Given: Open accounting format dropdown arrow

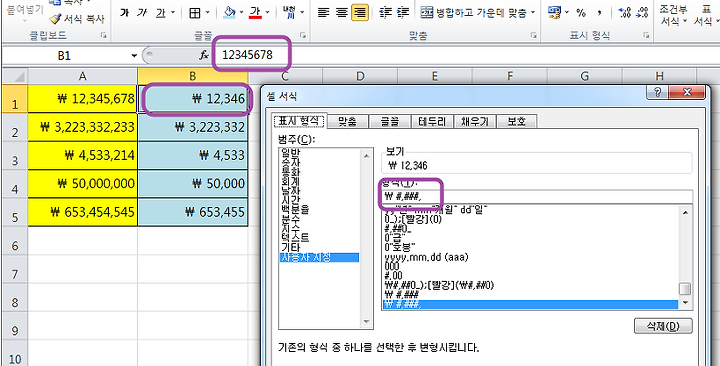Looking at the screenshot, I should coord(566,13).
